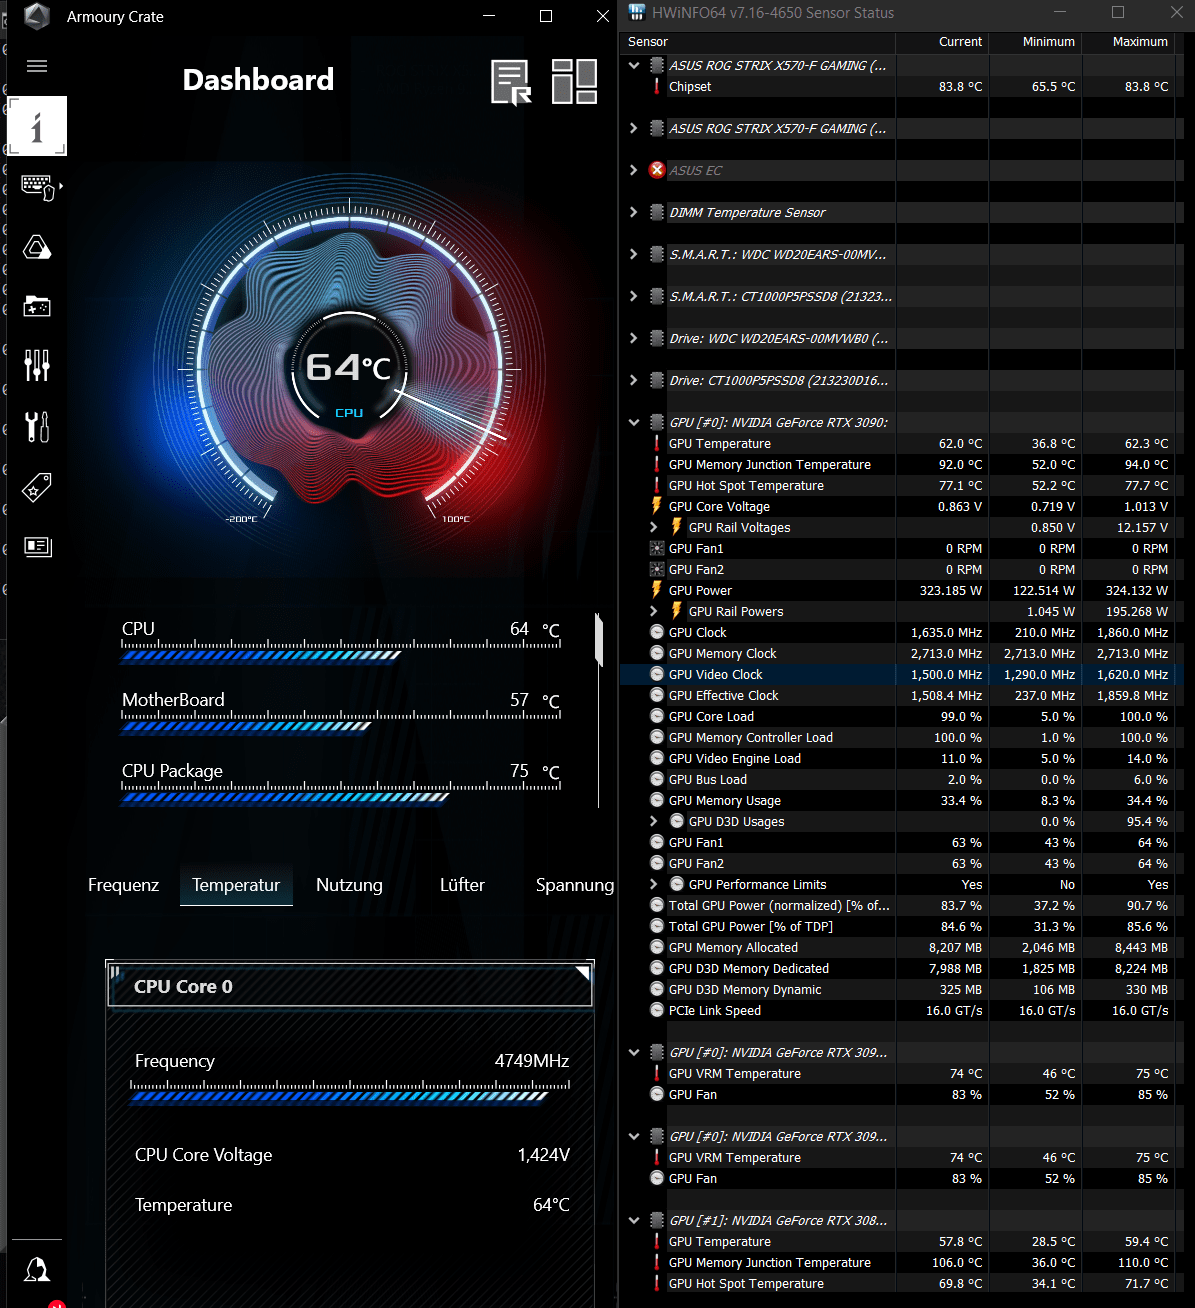Viewport: 1195px width, 1308px height.
Task: Click the GPU D3D Usages circular icon
Action: [677, 821]
